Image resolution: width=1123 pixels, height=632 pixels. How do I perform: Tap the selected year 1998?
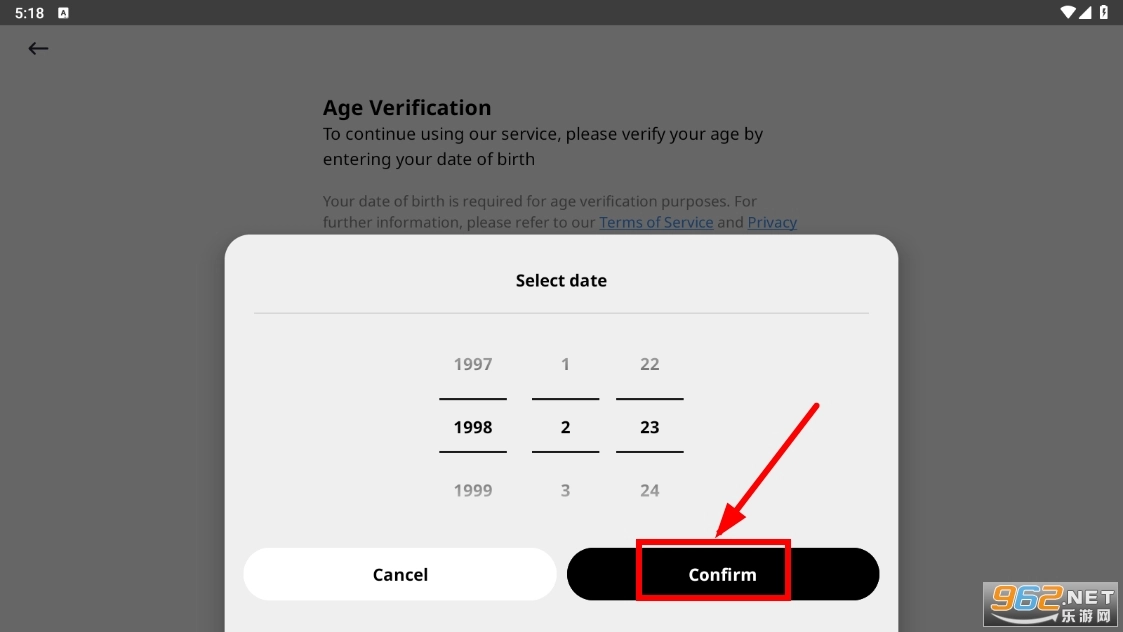point(473,427)
